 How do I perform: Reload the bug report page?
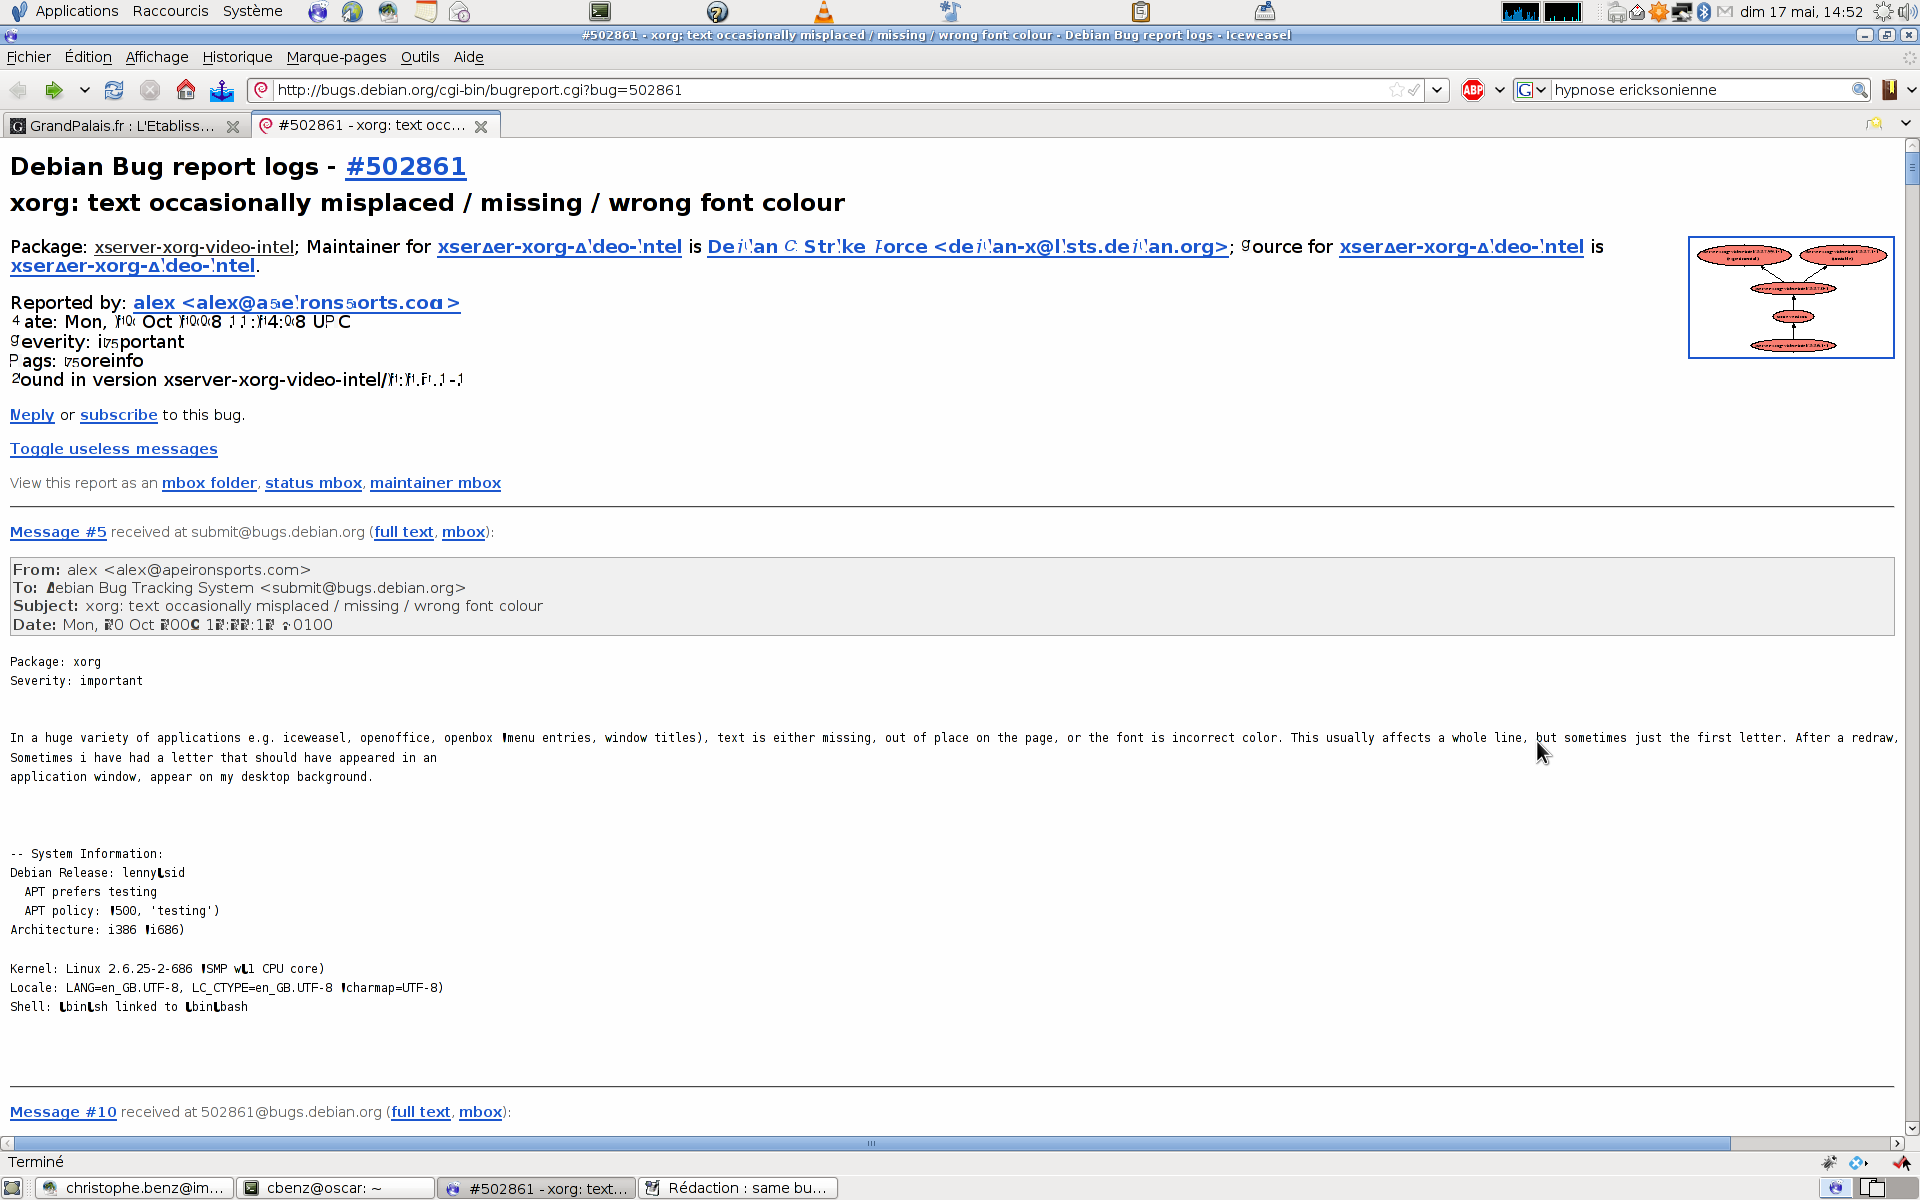(114, 90)
